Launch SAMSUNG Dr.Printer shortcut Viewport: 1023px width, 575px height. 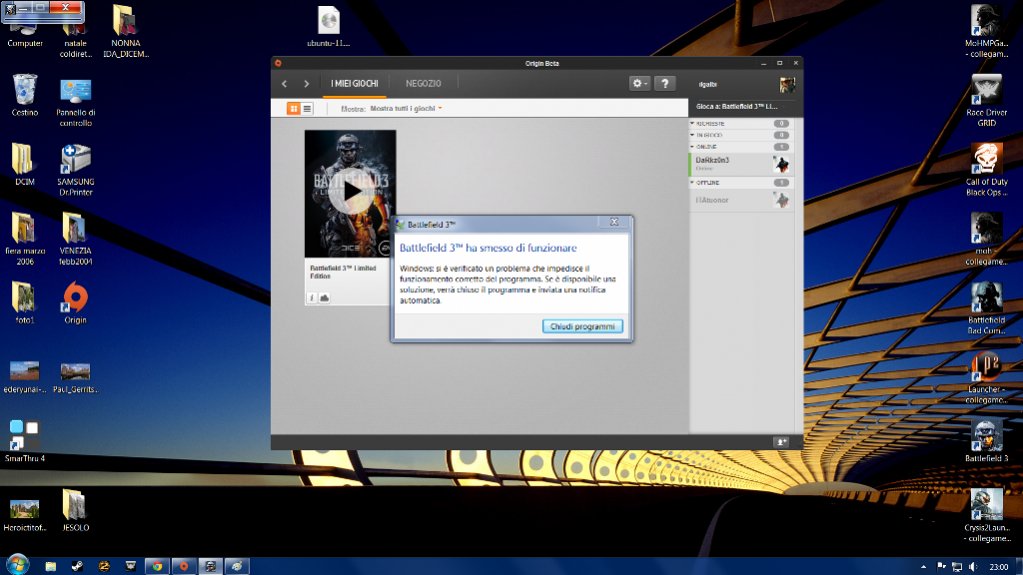click(x=76, y=170)
